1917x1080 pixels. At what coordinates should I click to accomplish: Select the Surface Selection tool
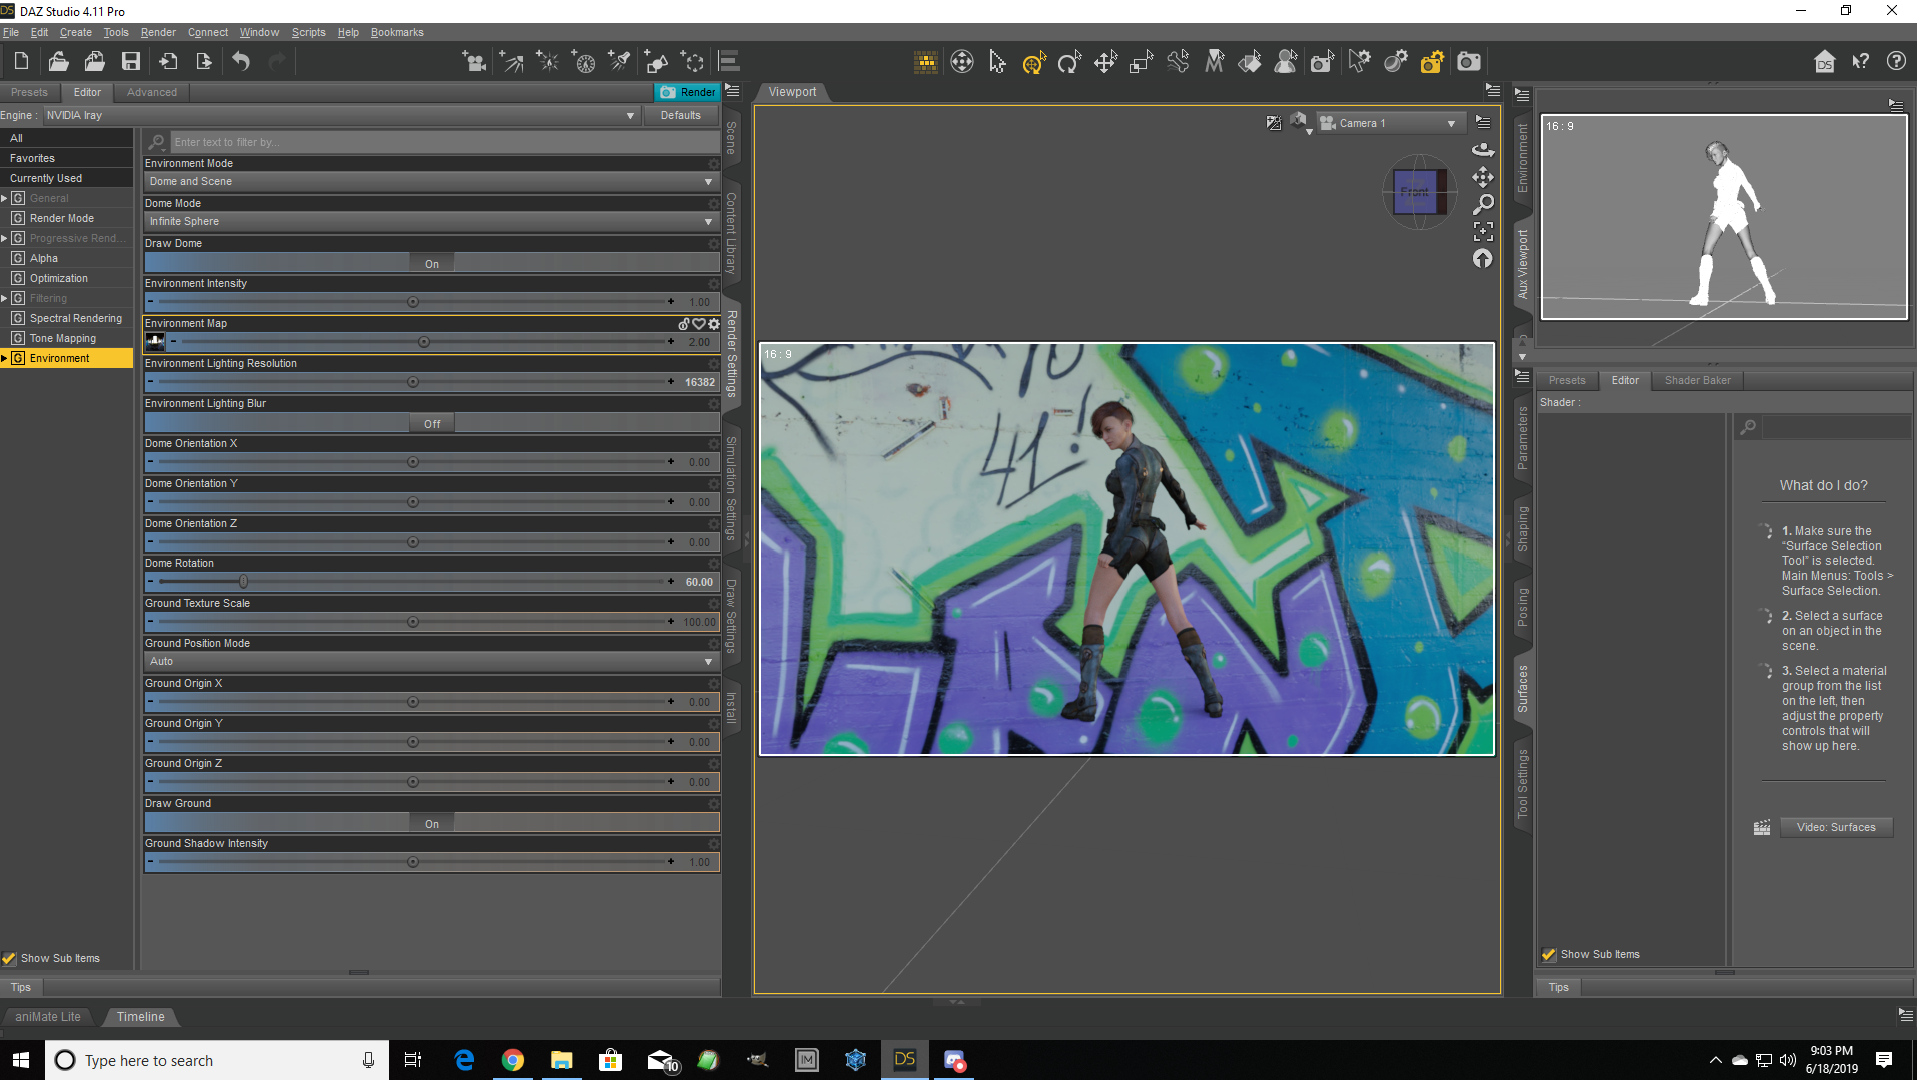[x=1250, y=62]
